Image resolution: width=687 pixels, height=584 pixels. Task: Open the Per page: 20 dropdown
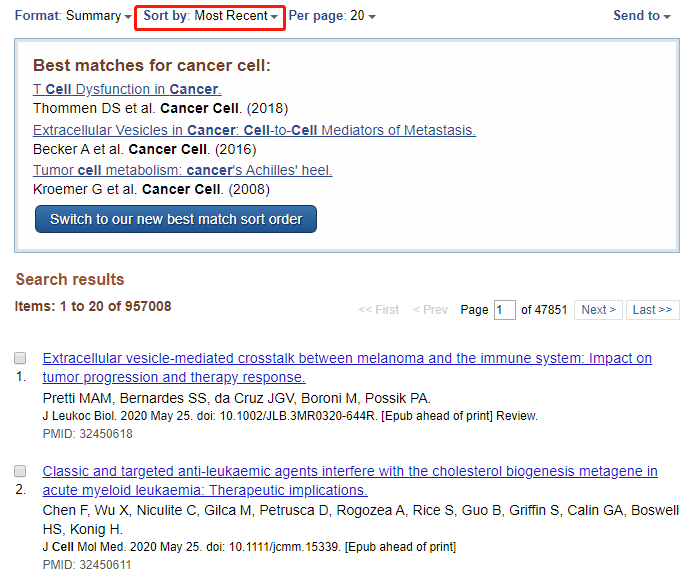point(332,16)
